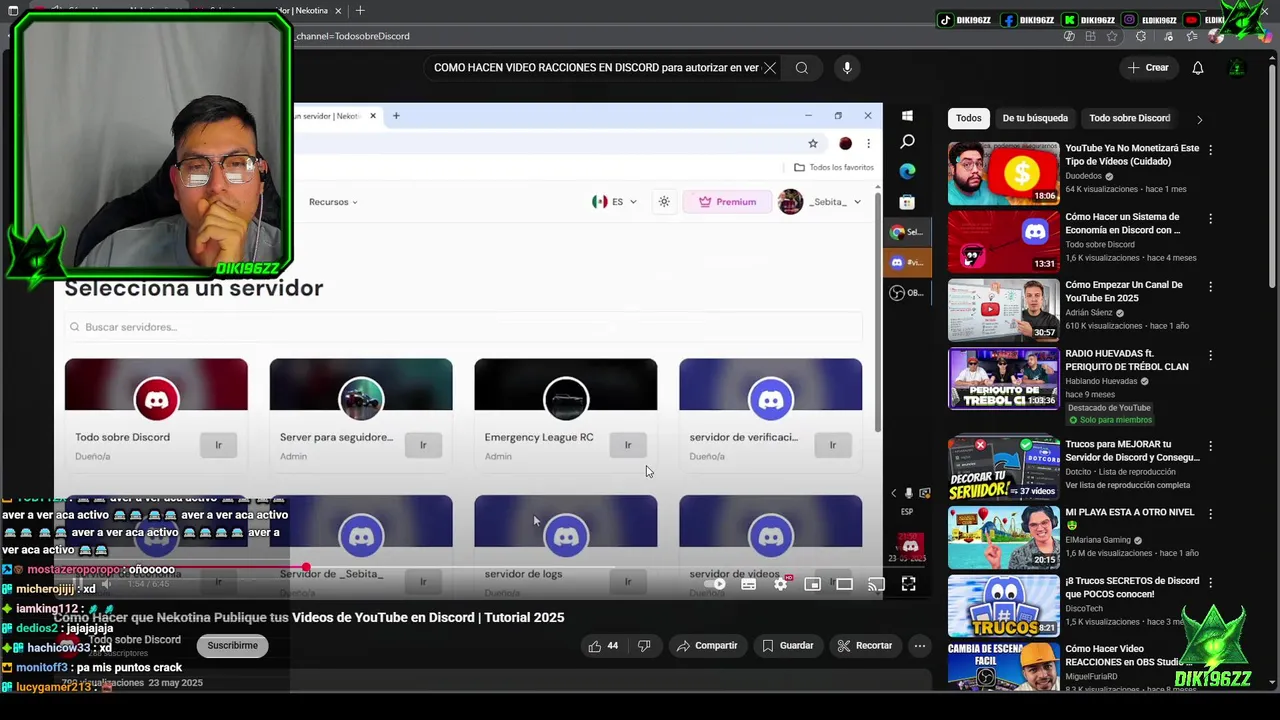This screenshot has width=1280, height=720.
Task: Switch to miniplayer mode
Action: [x=813, y=584]
